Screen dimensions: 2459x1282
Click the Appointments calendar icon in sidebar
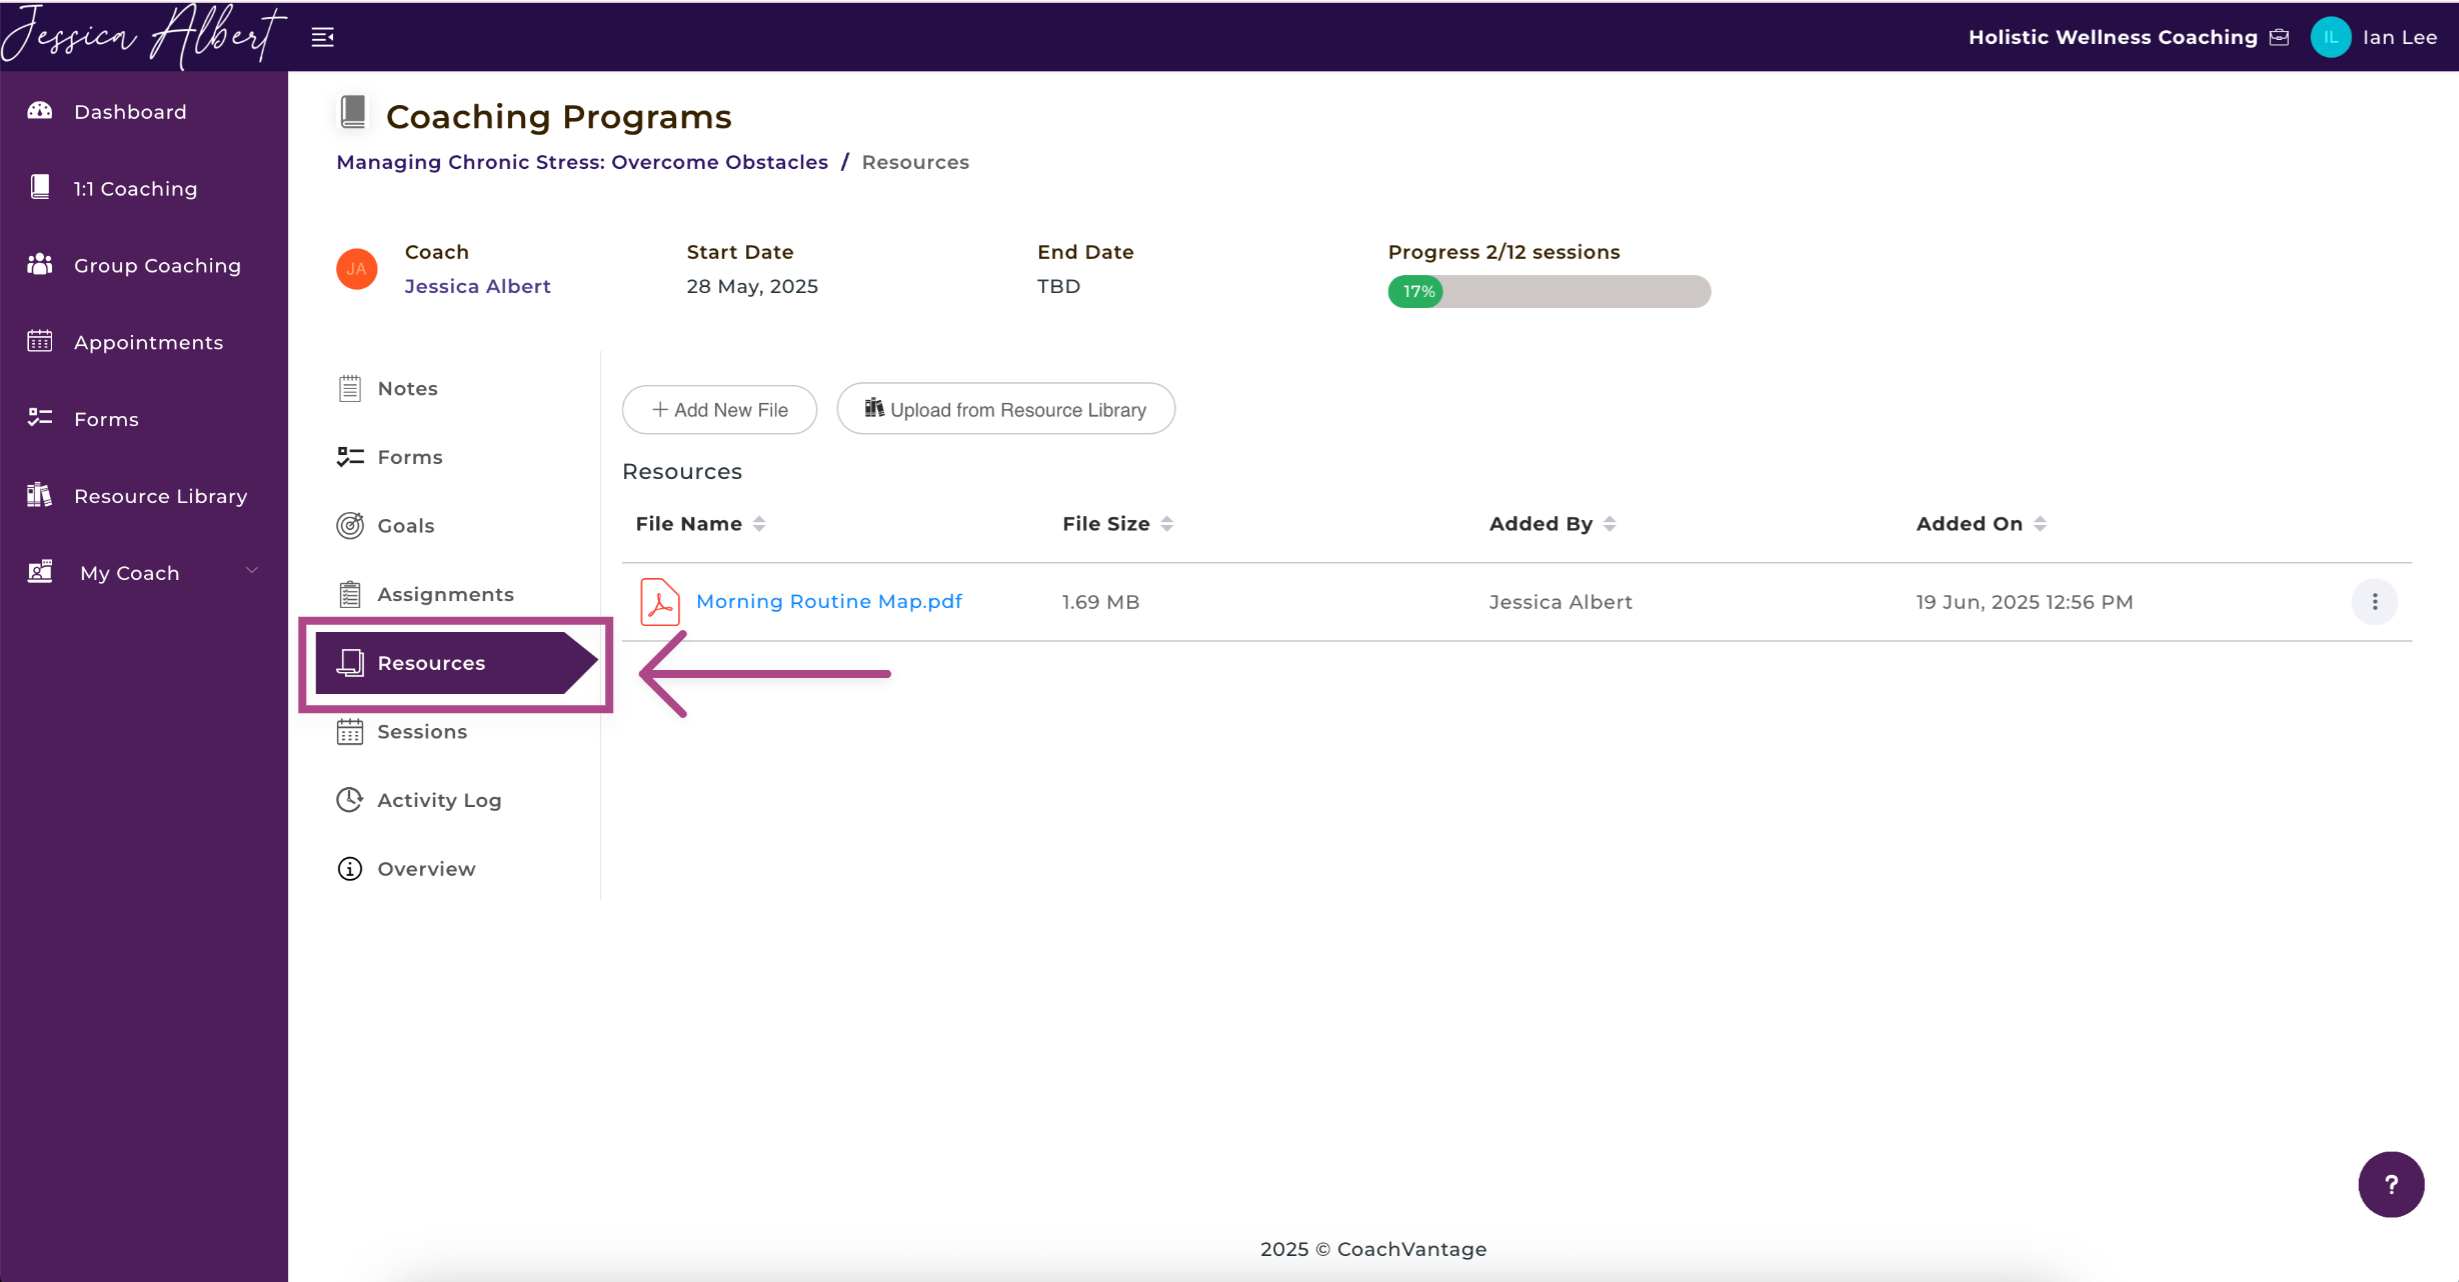click(x=40, y=342)
